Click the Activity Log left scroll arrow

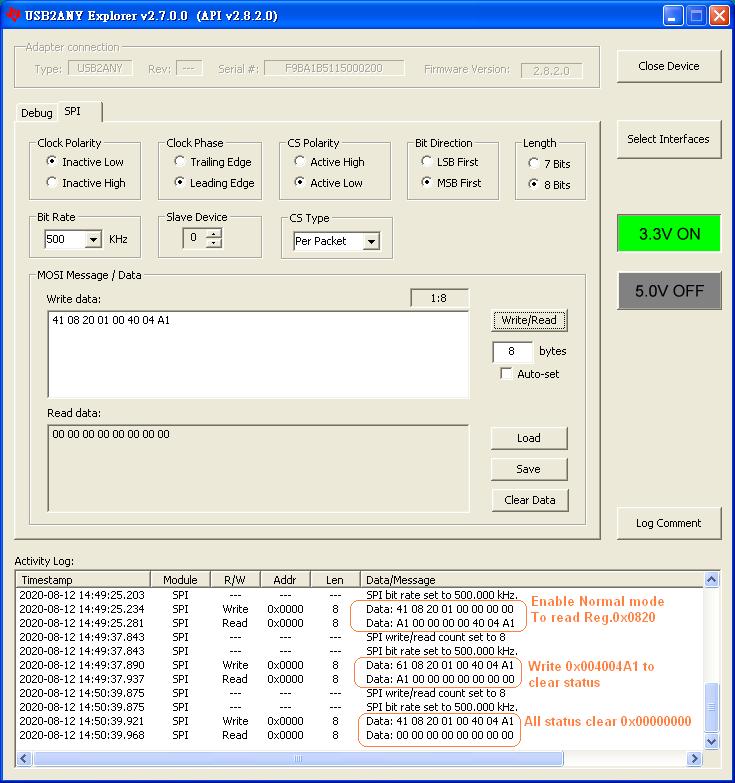click(x=23, y=759)
